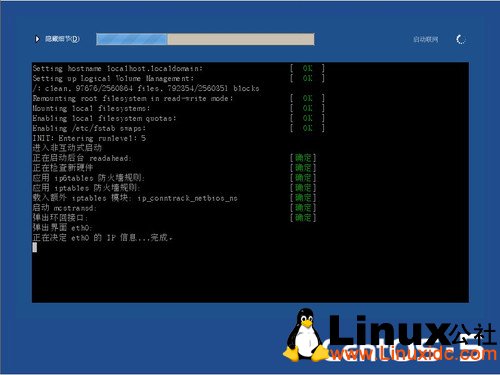Image resolution: width=500 pixels, height=375 pixels.
Task: Click 'Remounting root filesystem in read-write mode' line
Action: click(x=133, y=99)
